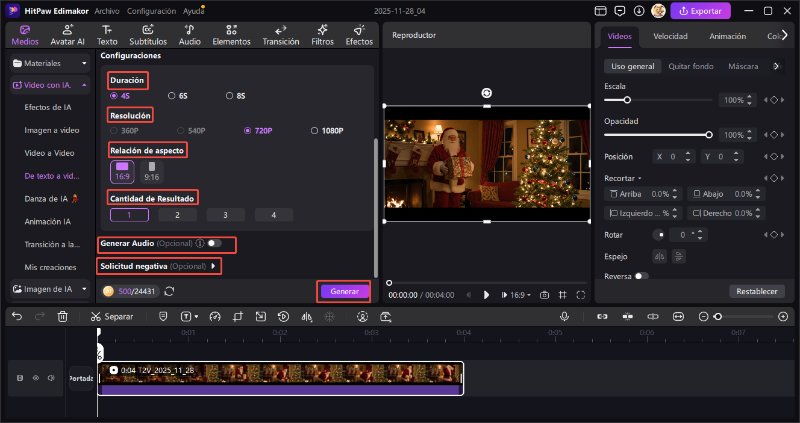Open the Texto tool
Viewport: 800px width, 423px height.
[x=107, y=35]
